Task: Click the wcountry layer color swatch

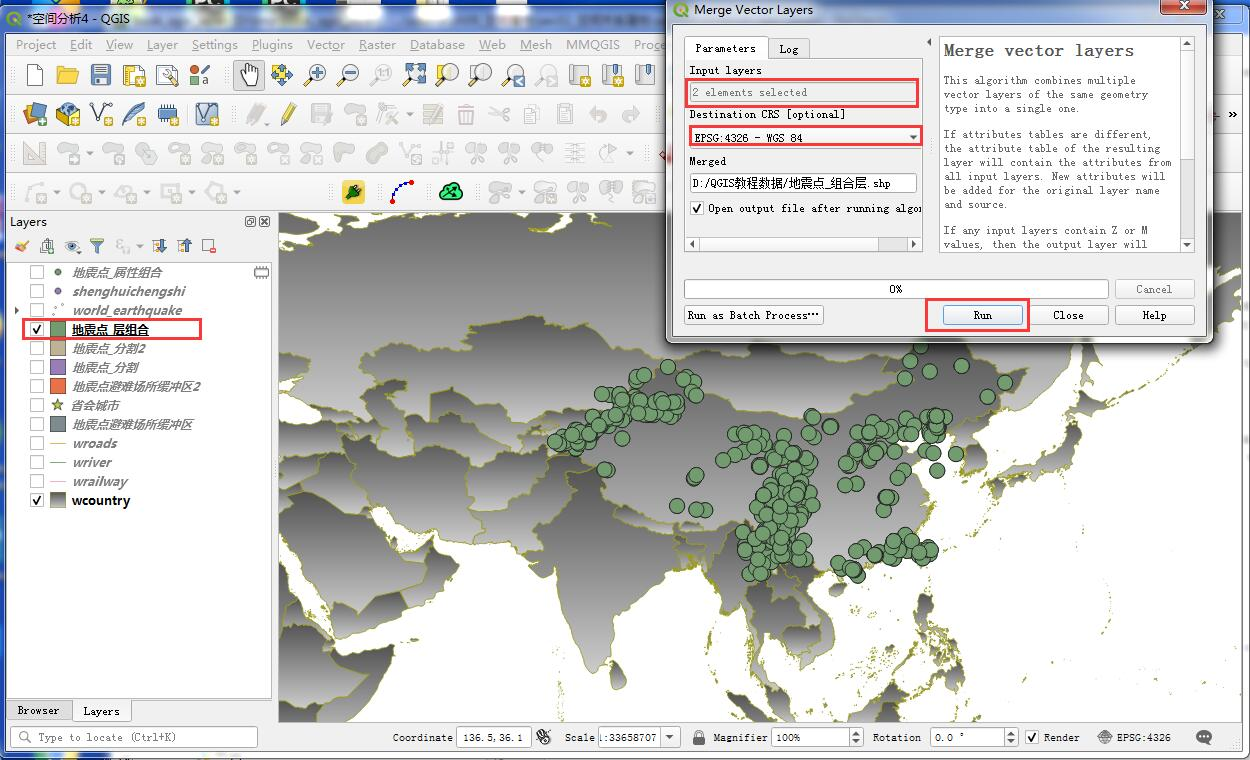Action: (x=58, y=500)
